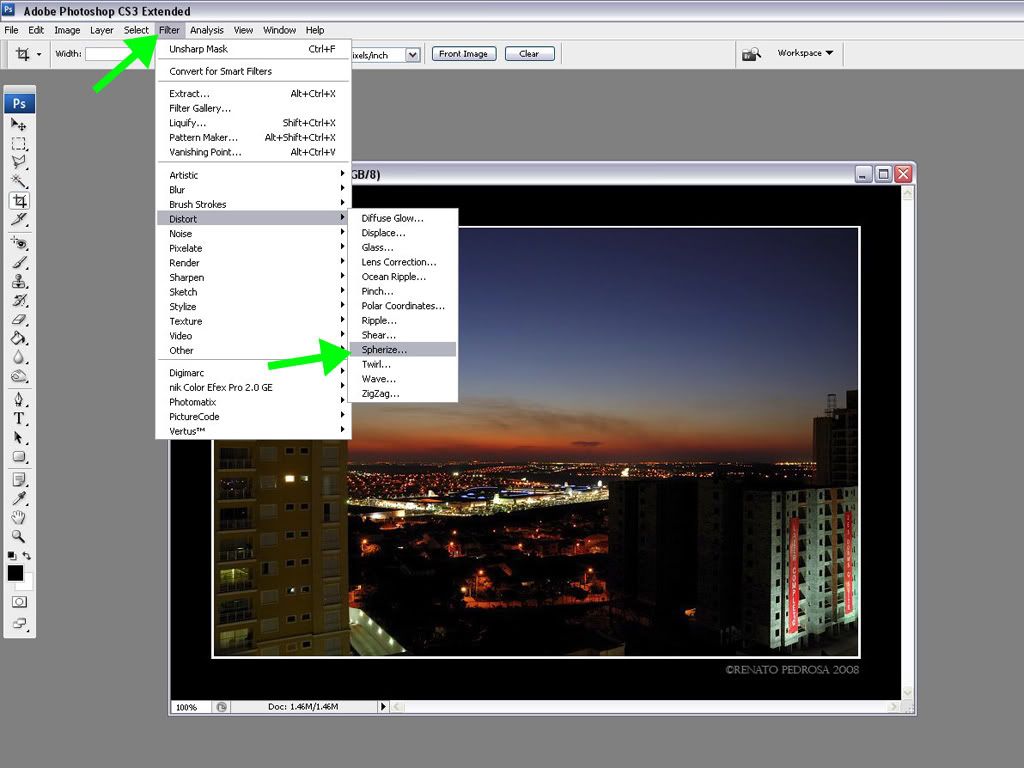Viewport: 1024px width, 768px height.
Task: Click the Front Image button
Action: (464, 54)
